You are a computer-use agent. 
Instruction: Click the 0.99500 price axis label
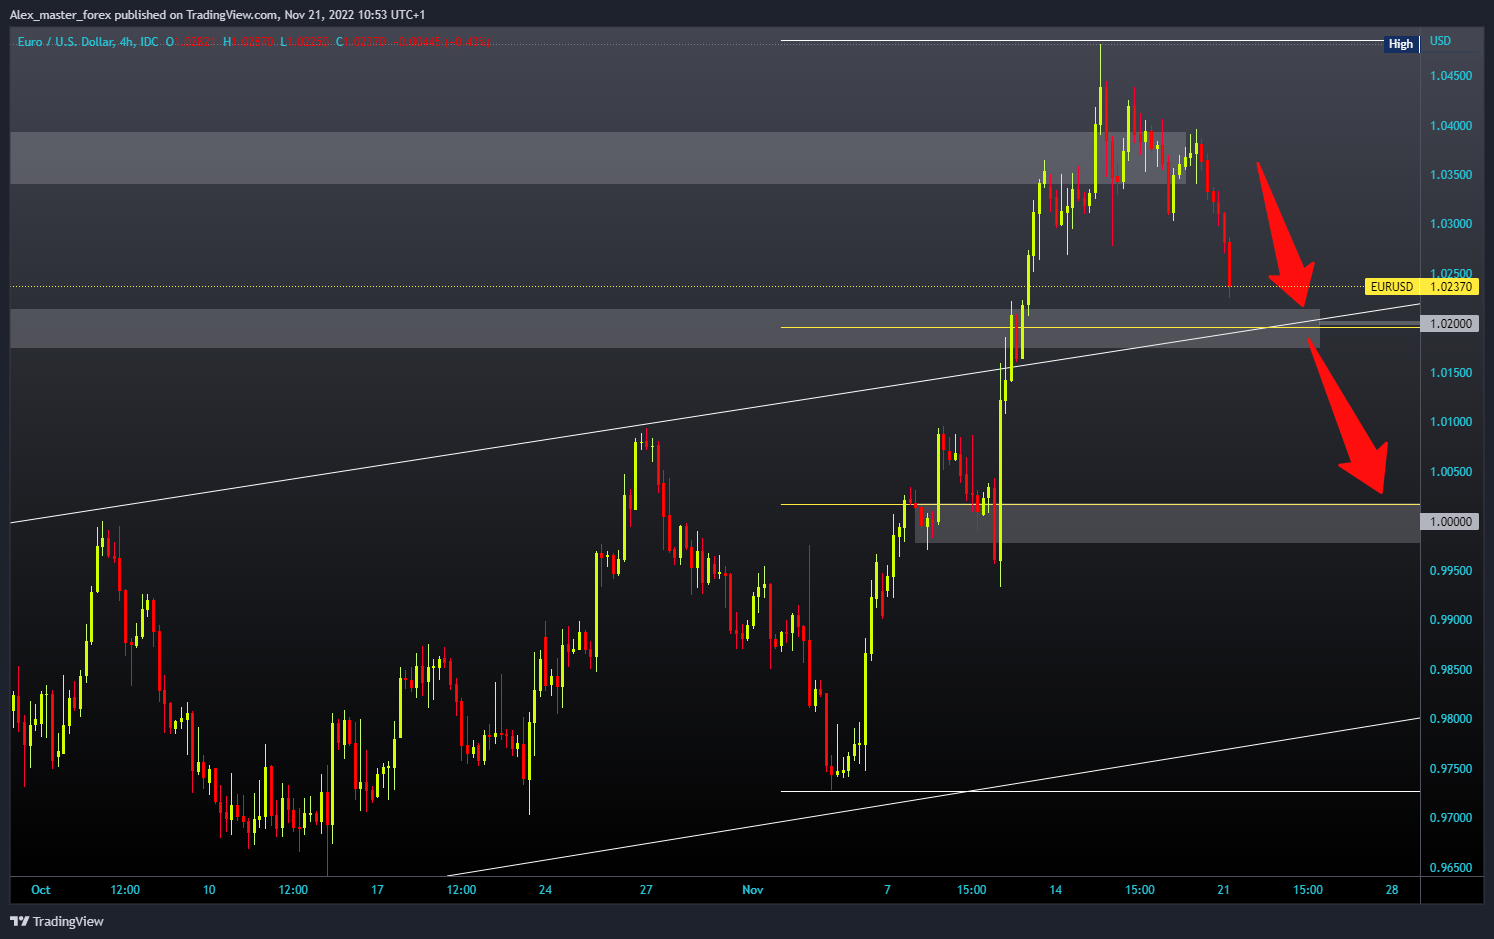(1450, 571)
